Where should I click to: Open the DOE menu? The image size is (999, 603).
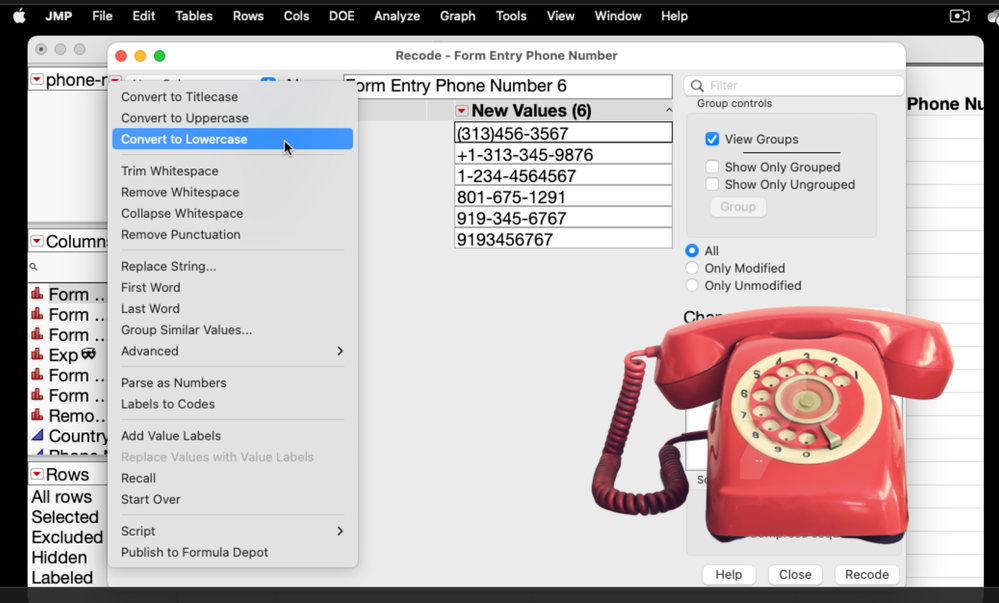341,16
